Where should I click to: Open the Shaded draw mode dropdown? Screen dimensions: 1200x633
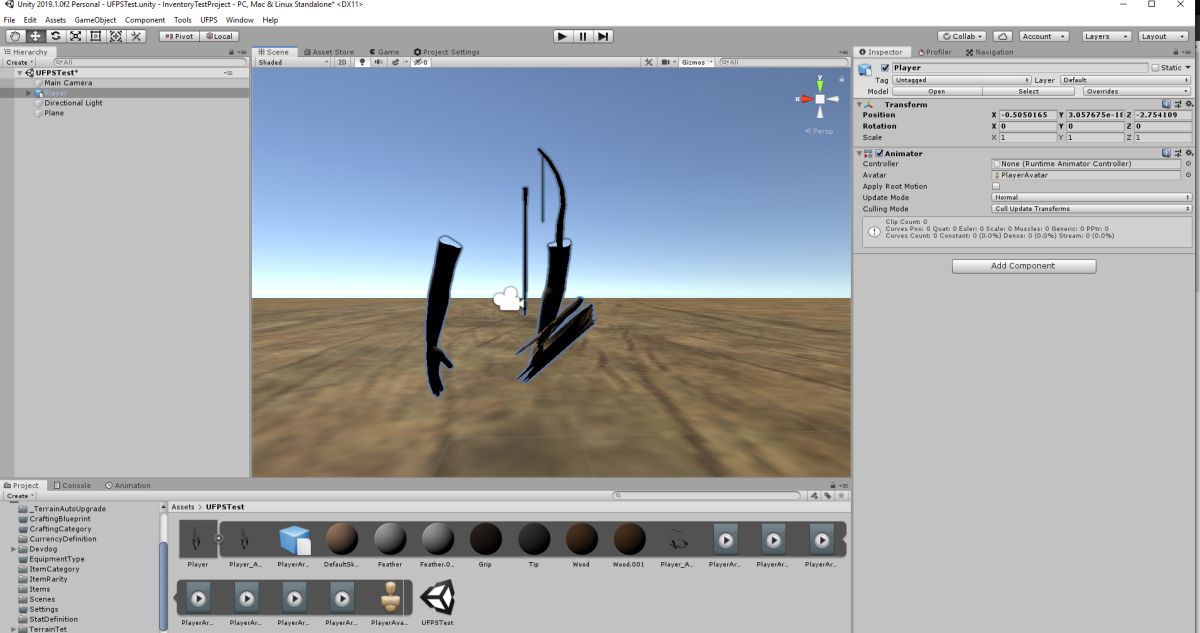click(x=293, y=62)
